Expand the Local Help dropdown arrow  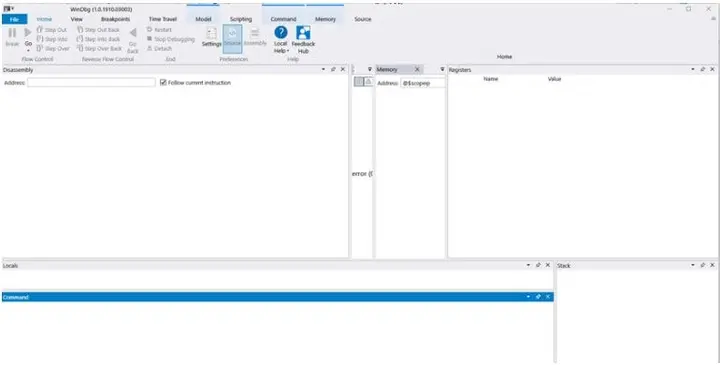tap(287, 51)
